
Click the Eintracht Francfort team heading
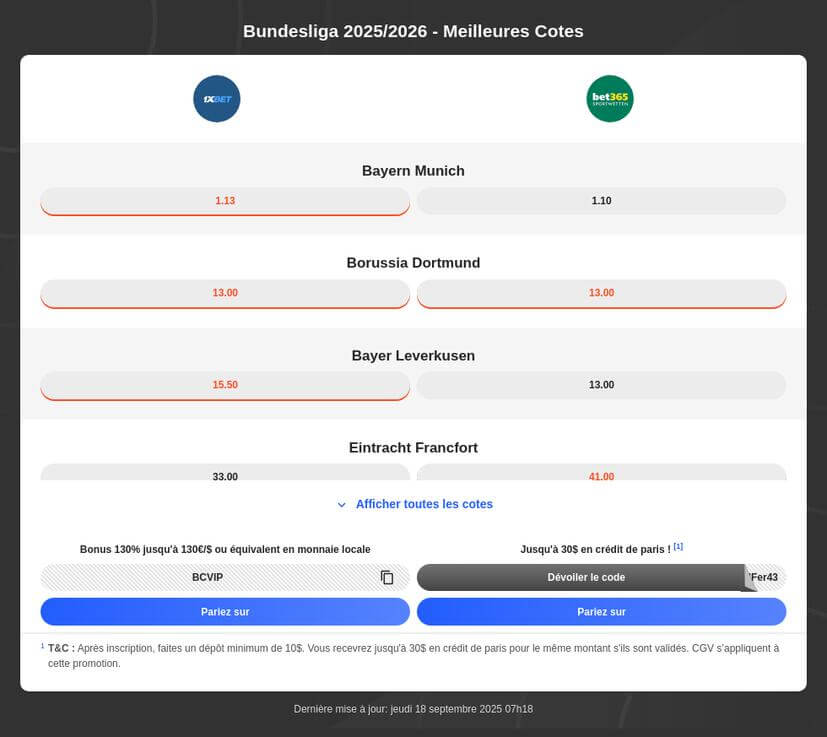[x=413, y=448]
